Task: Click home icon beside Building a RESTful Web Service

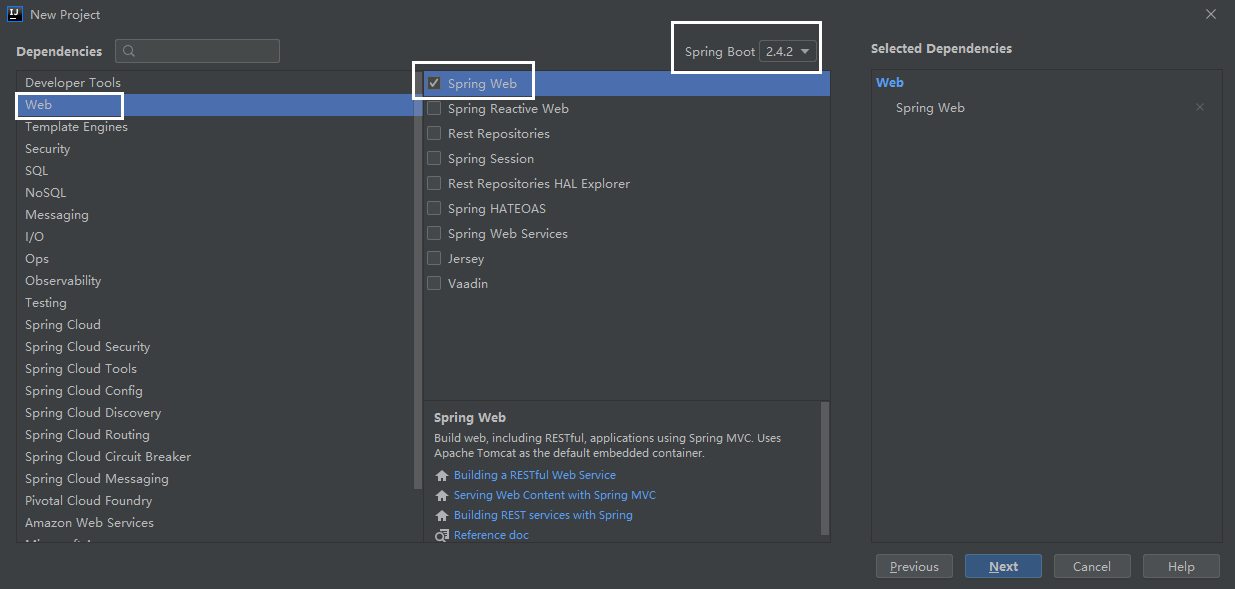Action: click(443, 476)
